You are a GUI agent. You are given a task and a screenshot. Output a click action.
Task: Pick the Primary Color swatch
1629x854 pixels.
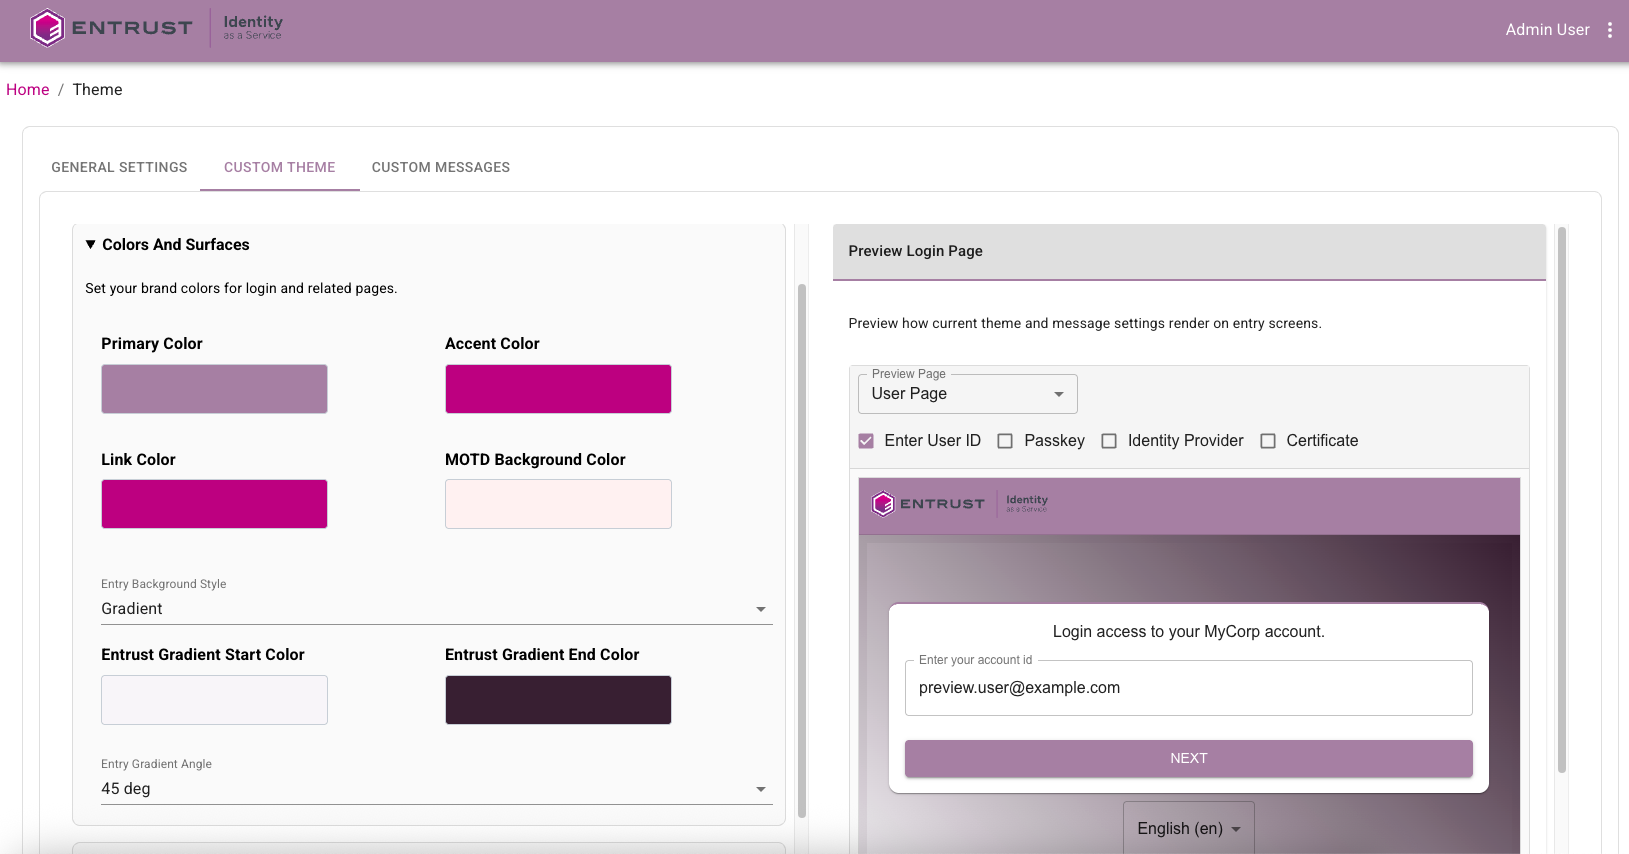pos(214,389)
